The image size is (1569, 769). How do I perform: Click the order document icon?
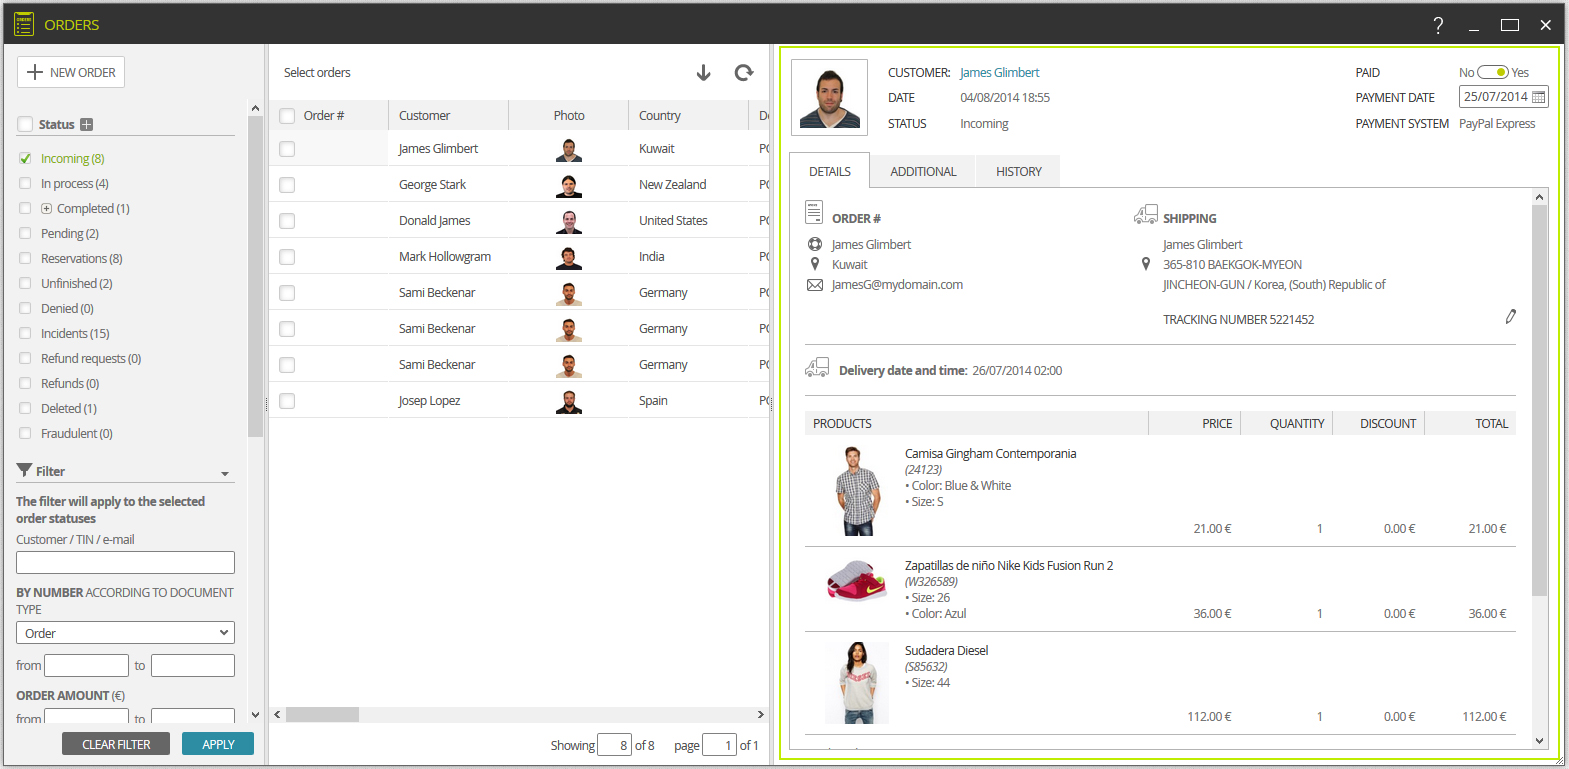click(x=814, y=212)
